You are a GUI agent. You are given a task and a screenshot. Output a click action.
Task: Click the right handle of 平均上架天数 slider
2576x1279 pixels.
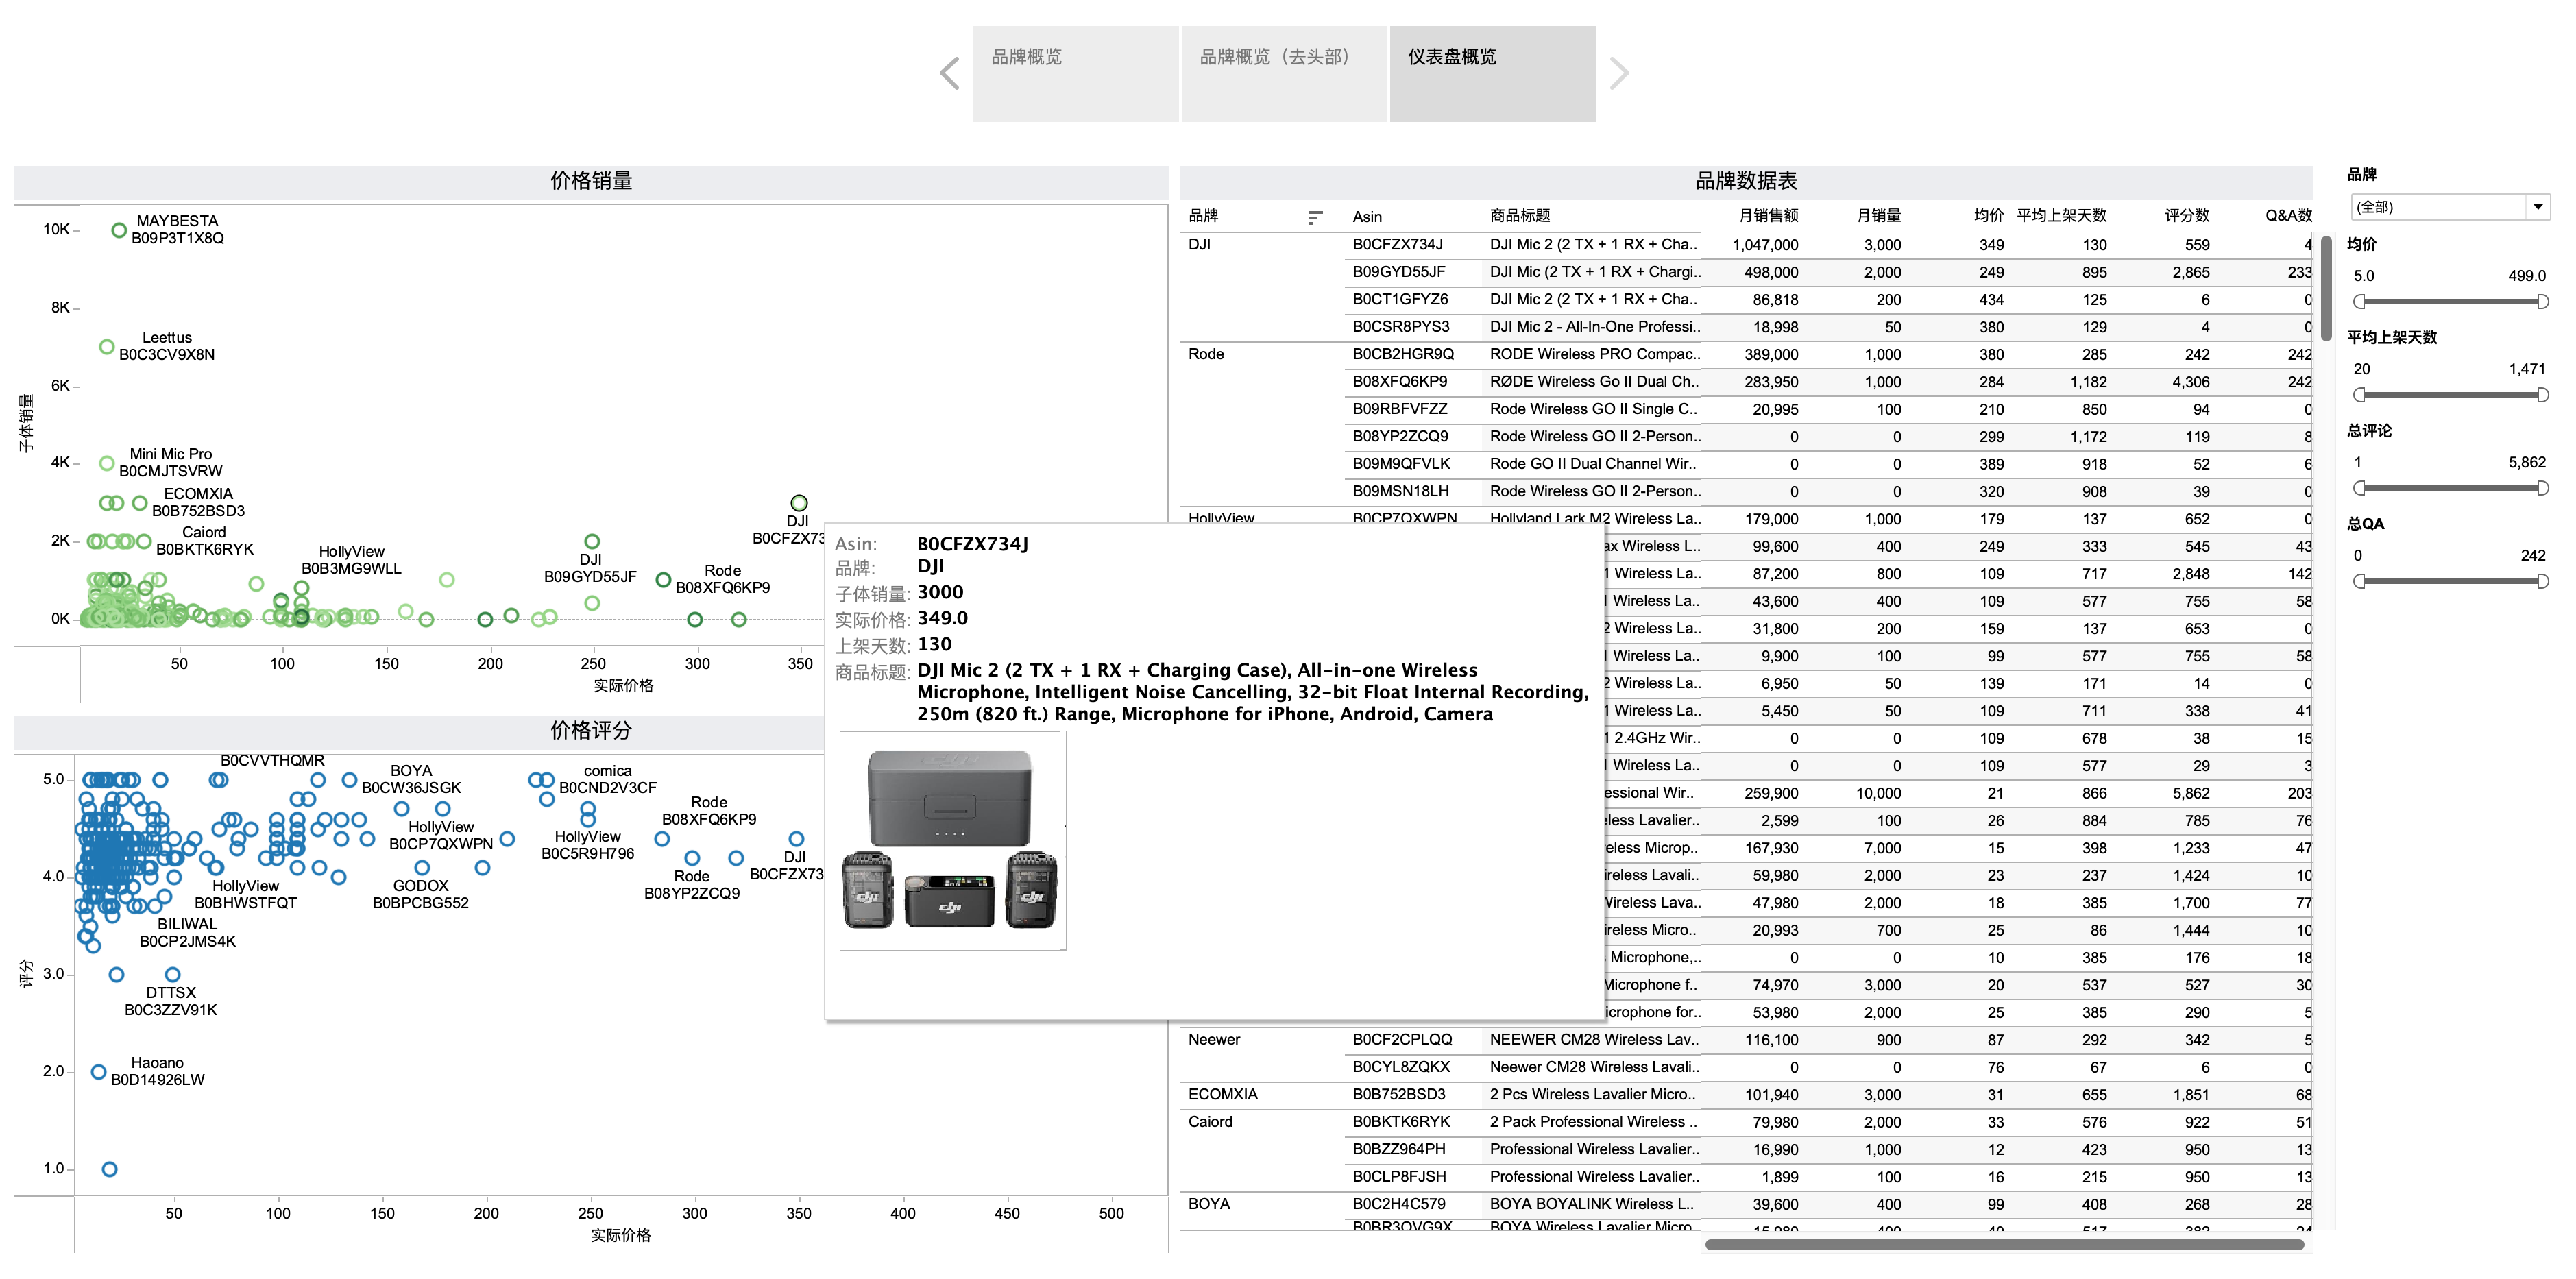pyautogui.click(x=2542, y=394)
